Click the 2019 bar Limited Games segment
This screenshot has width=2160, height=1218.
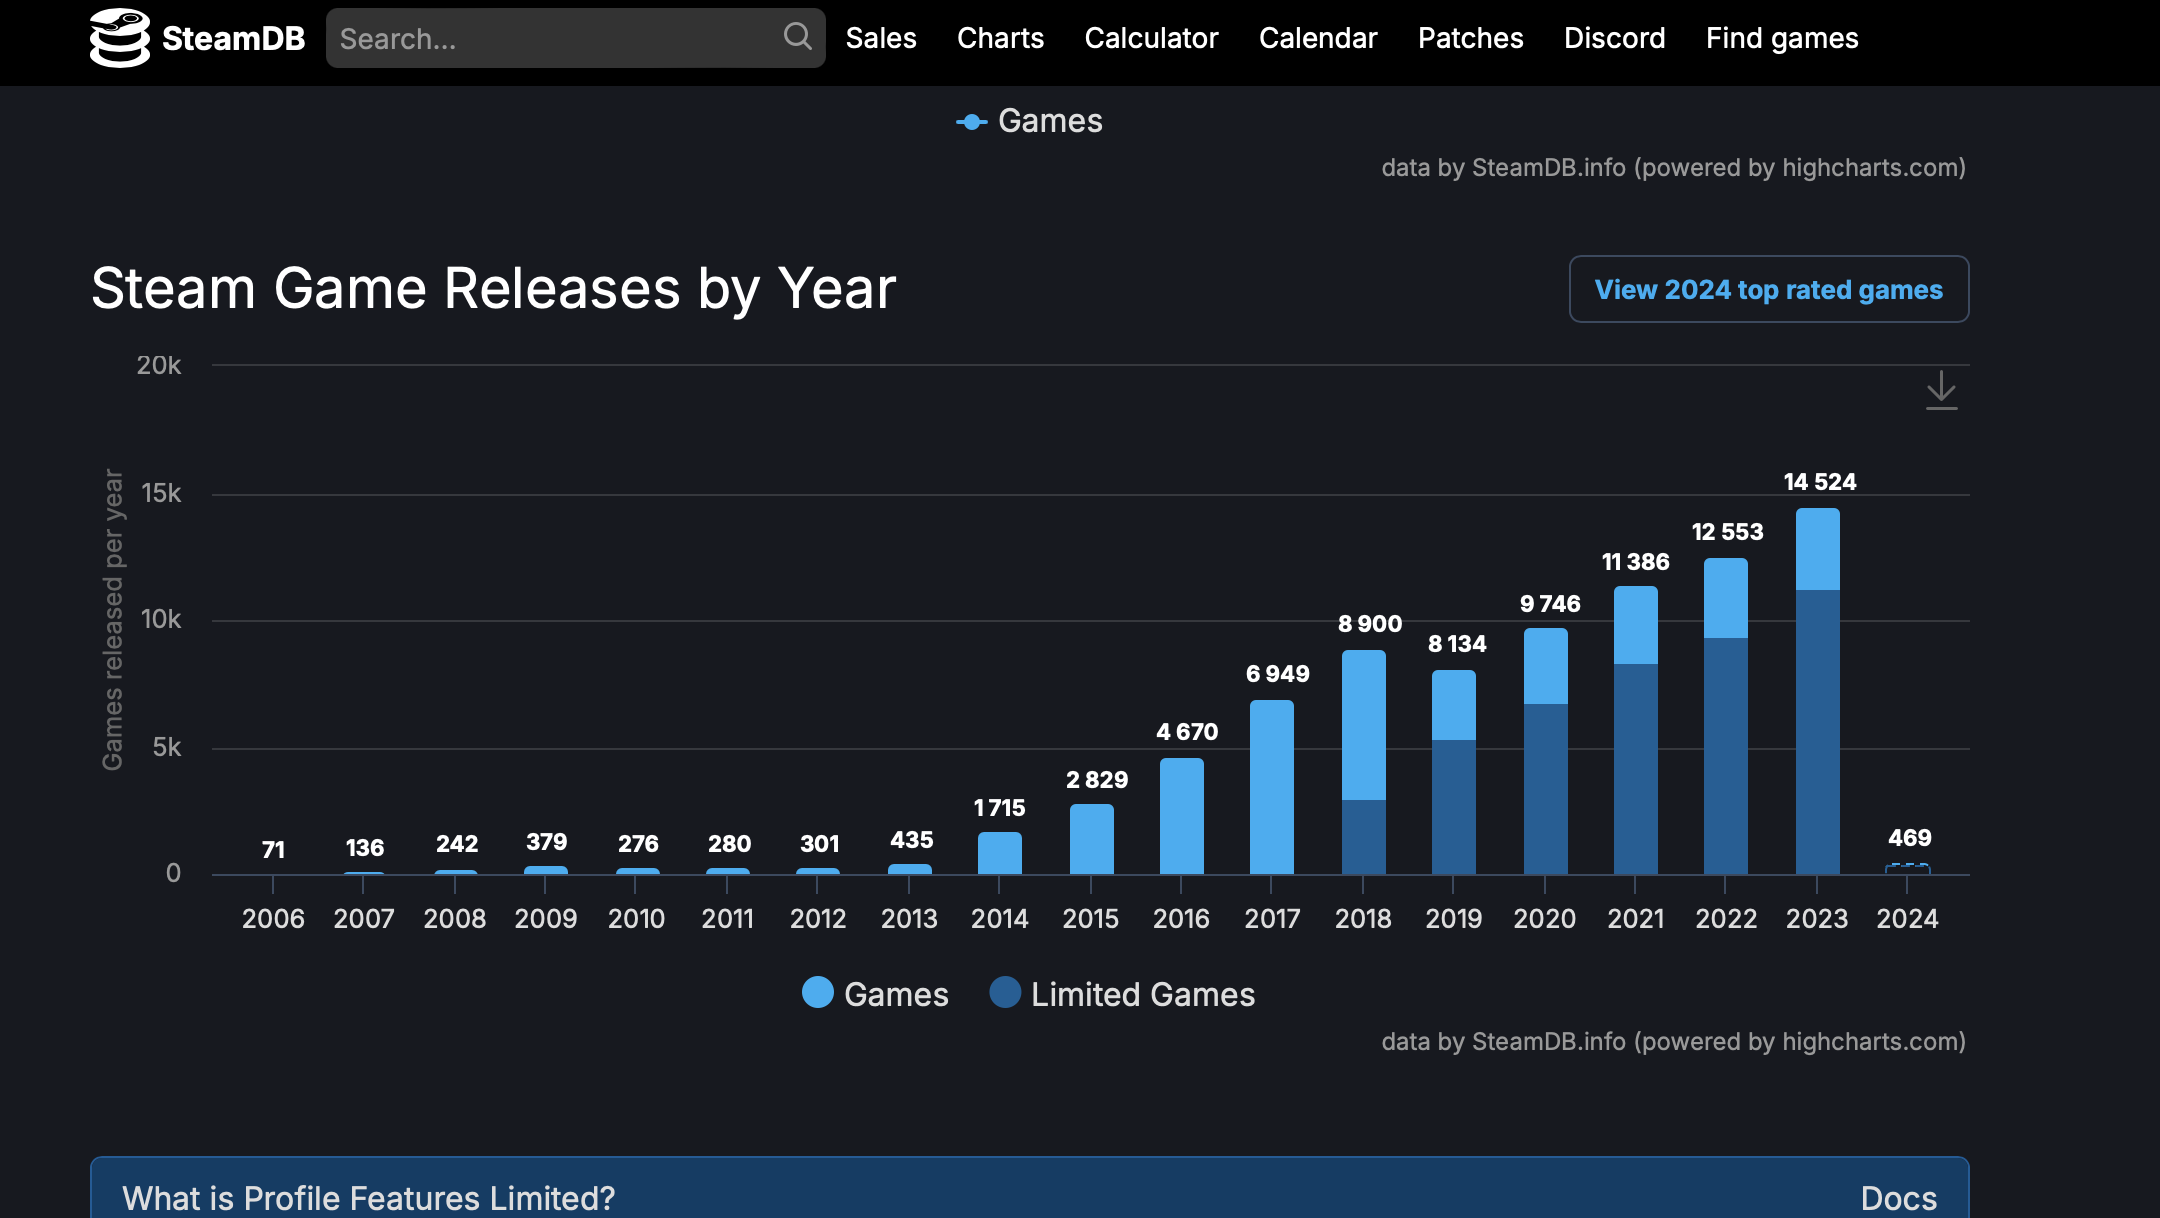(1453, 807)
